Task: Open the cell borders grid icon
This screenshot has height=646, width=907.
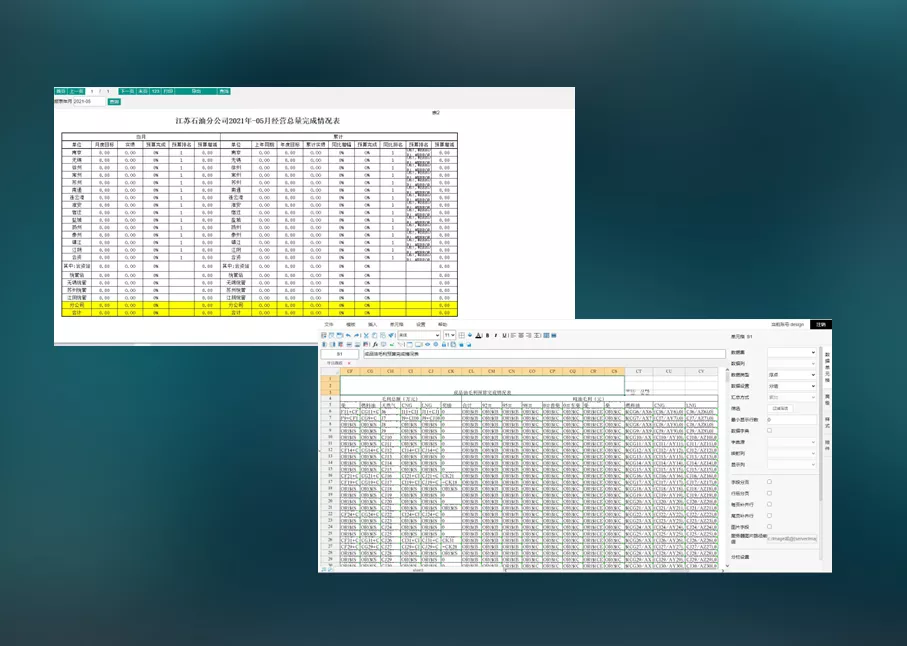Action: pos(462,335)
